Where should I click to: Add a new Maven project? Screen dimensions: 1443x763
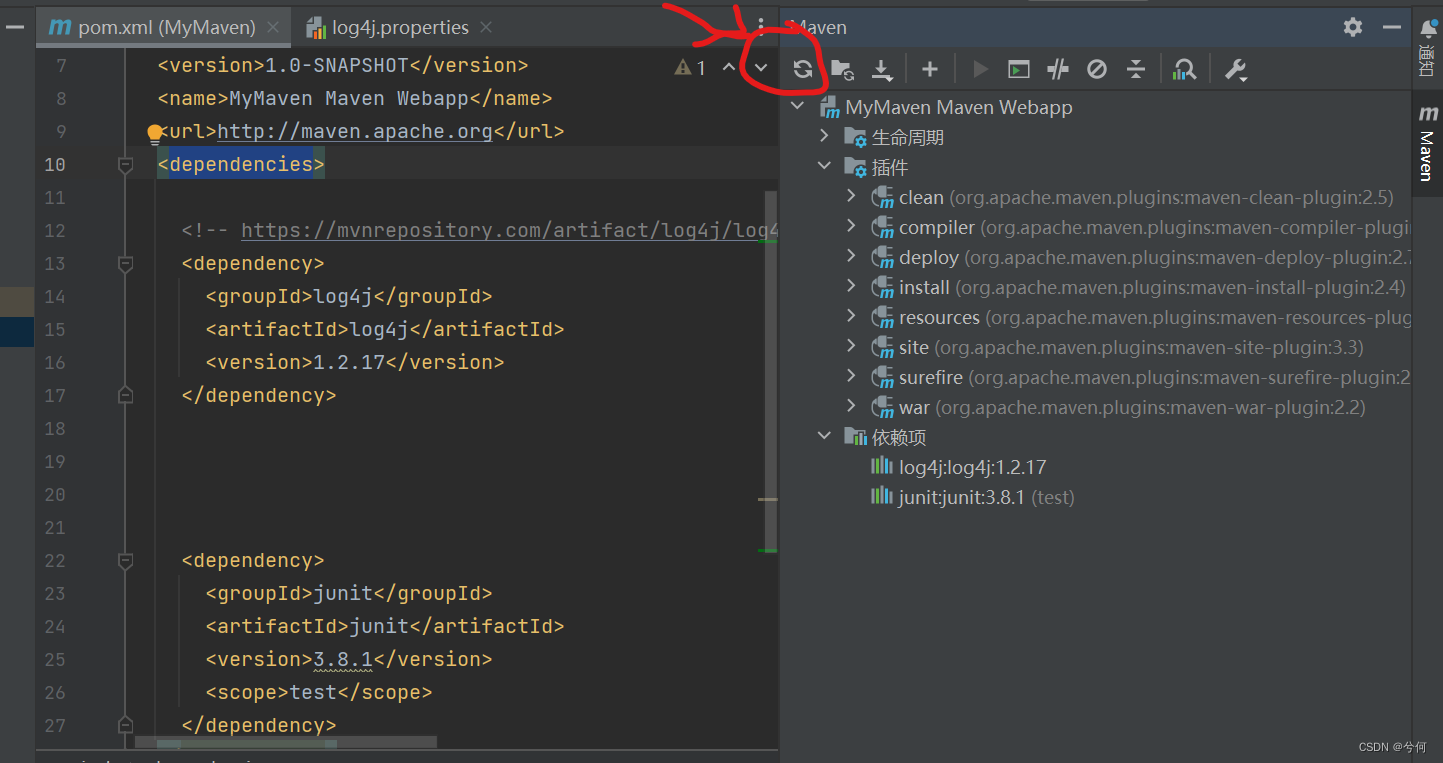coord(929,68)
